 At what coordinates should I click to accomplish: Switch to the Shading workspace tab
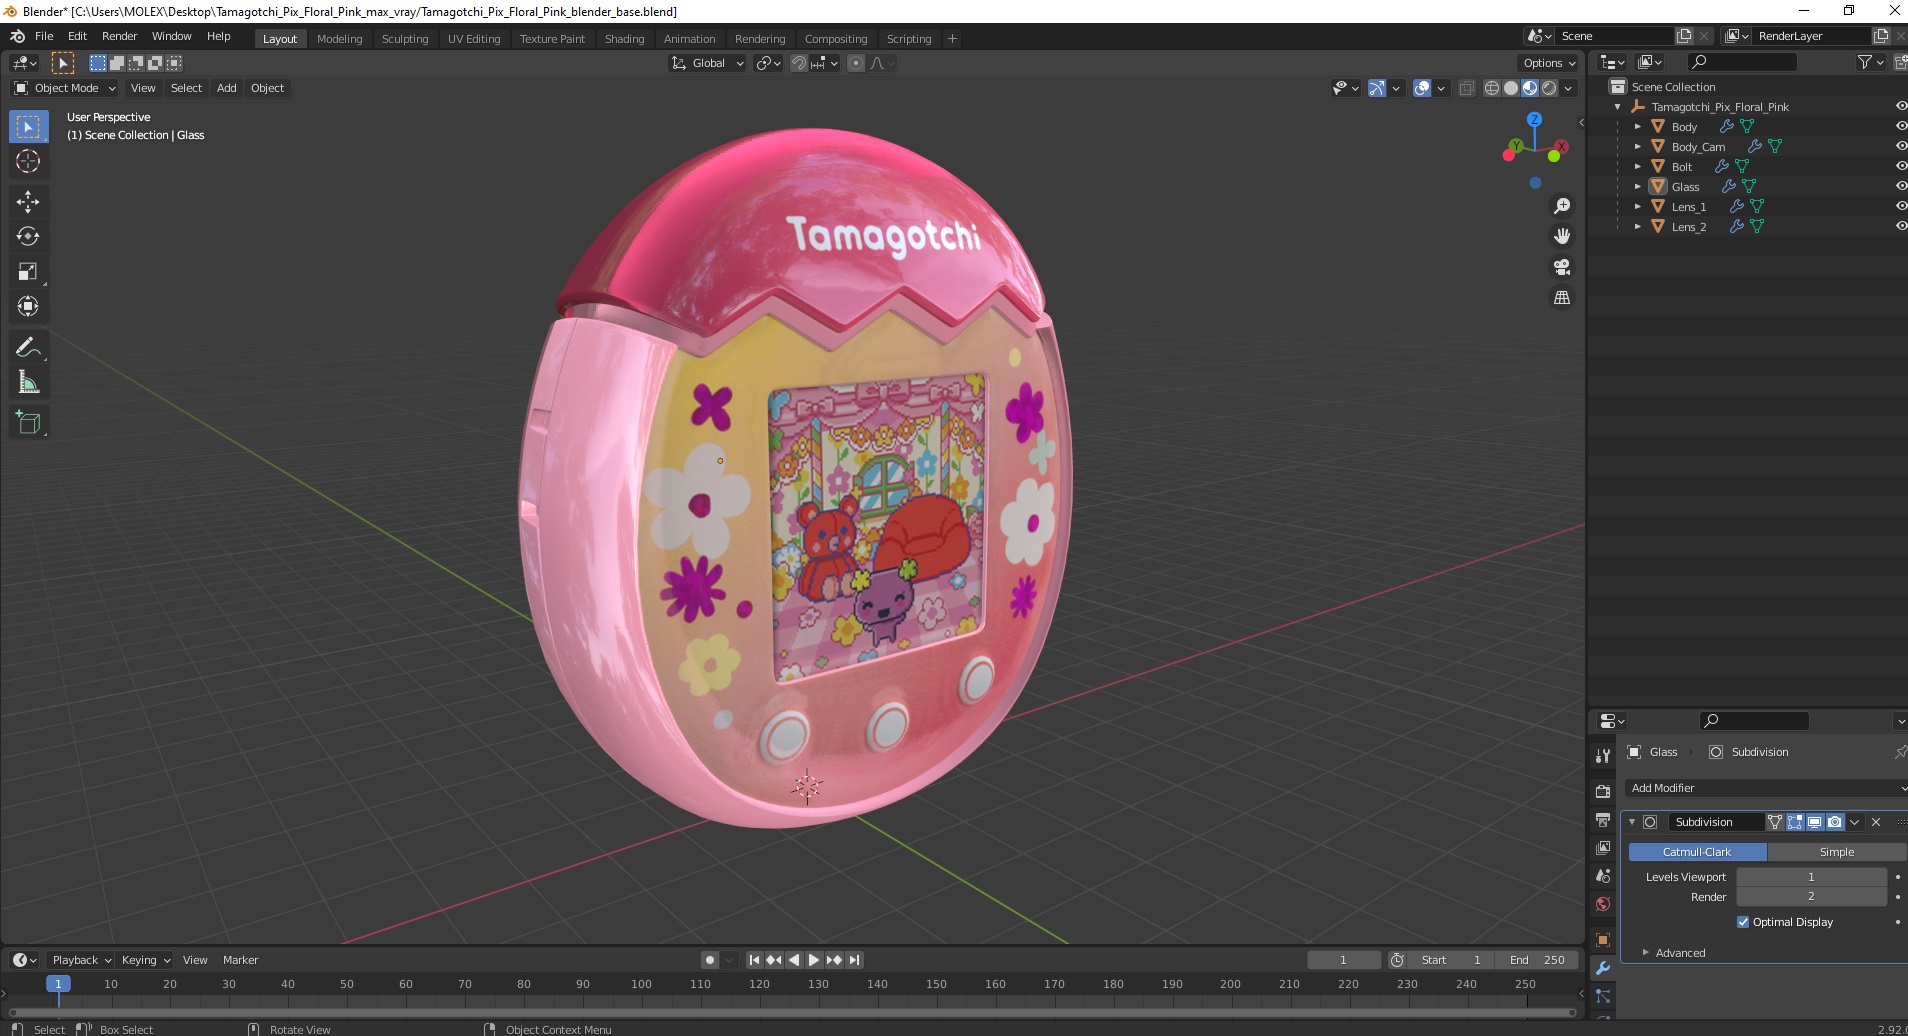pyautogui.click(x=624, y=39)
